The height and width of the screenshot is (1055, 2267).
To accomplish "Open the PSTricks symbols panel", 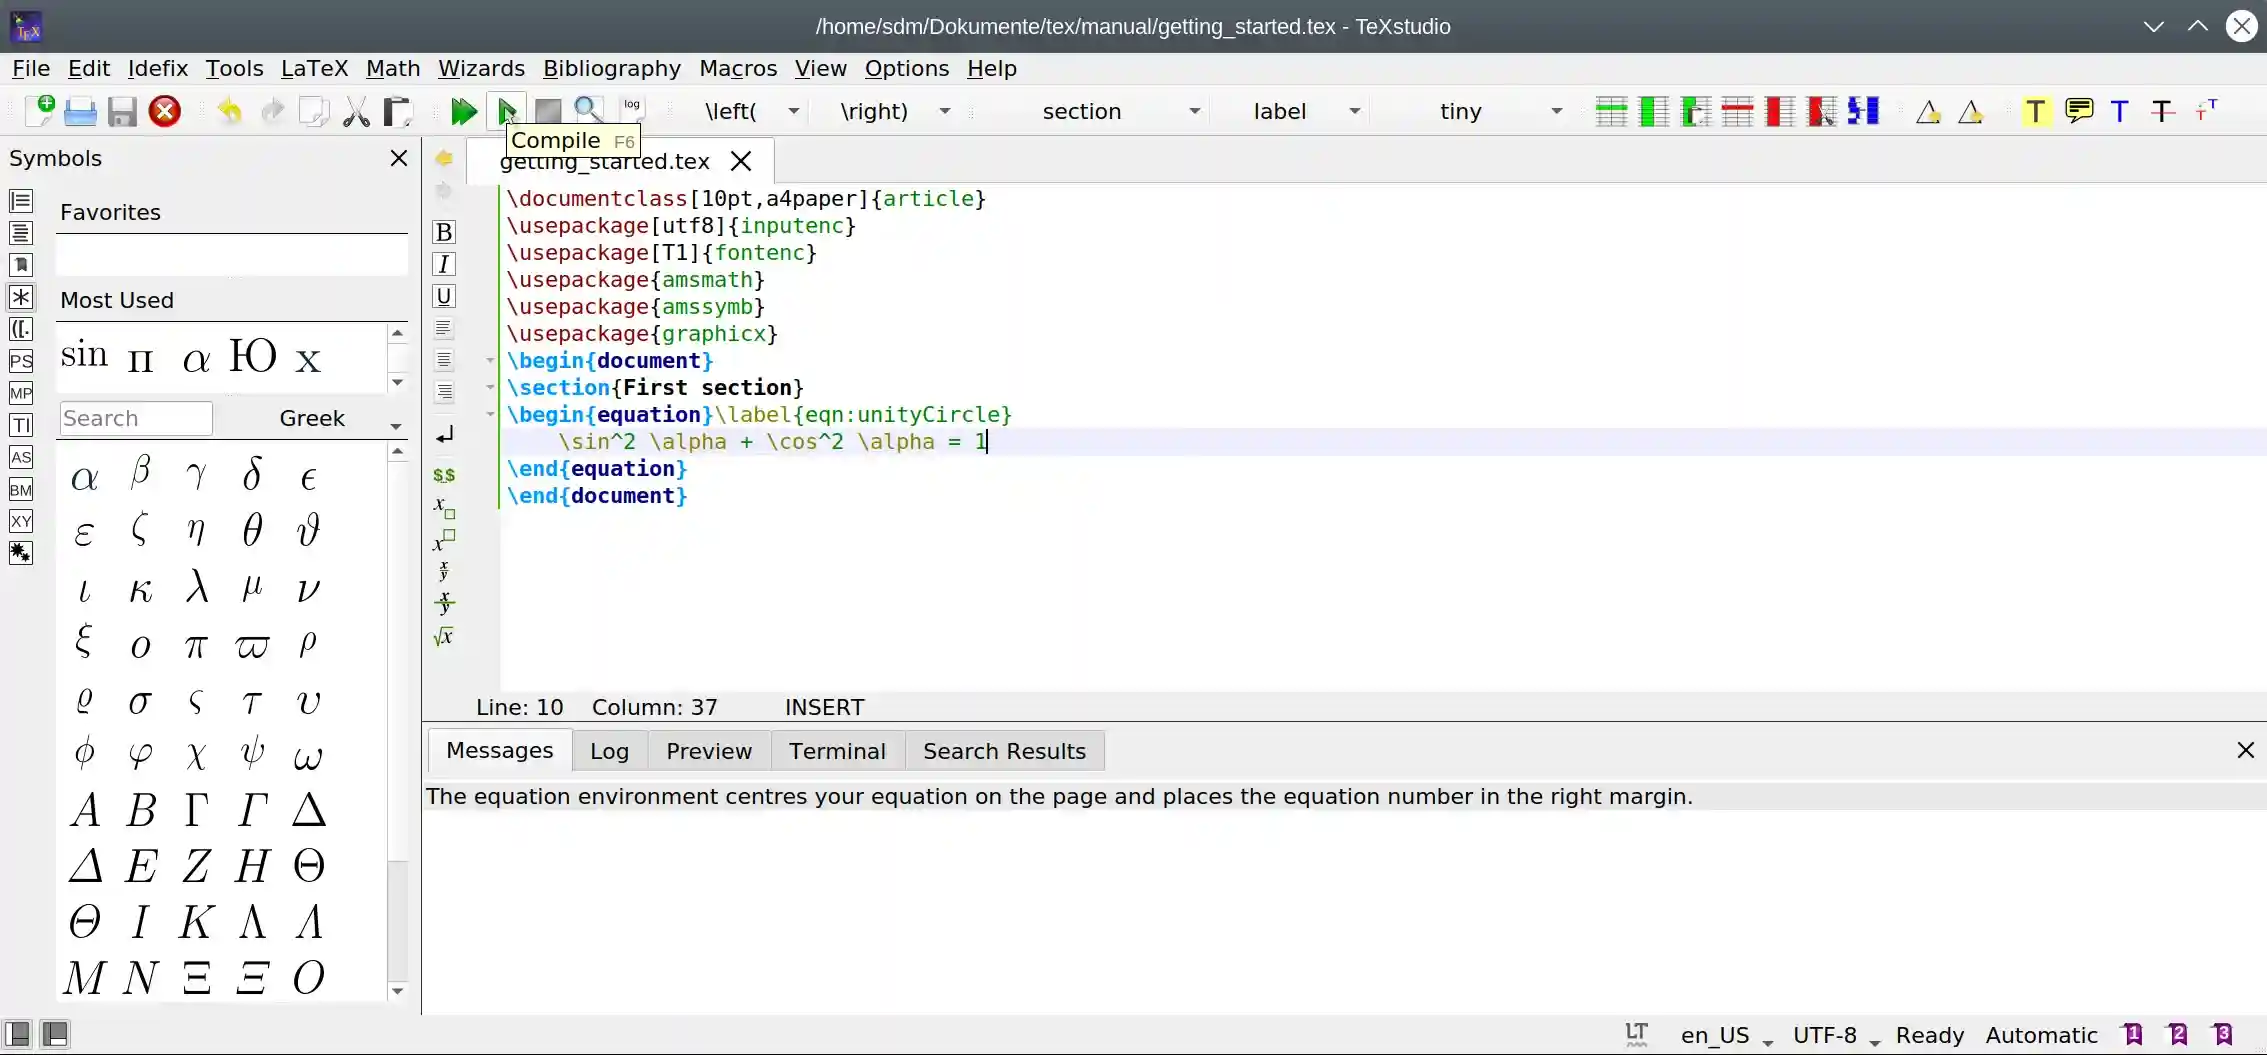I will 21,361.
